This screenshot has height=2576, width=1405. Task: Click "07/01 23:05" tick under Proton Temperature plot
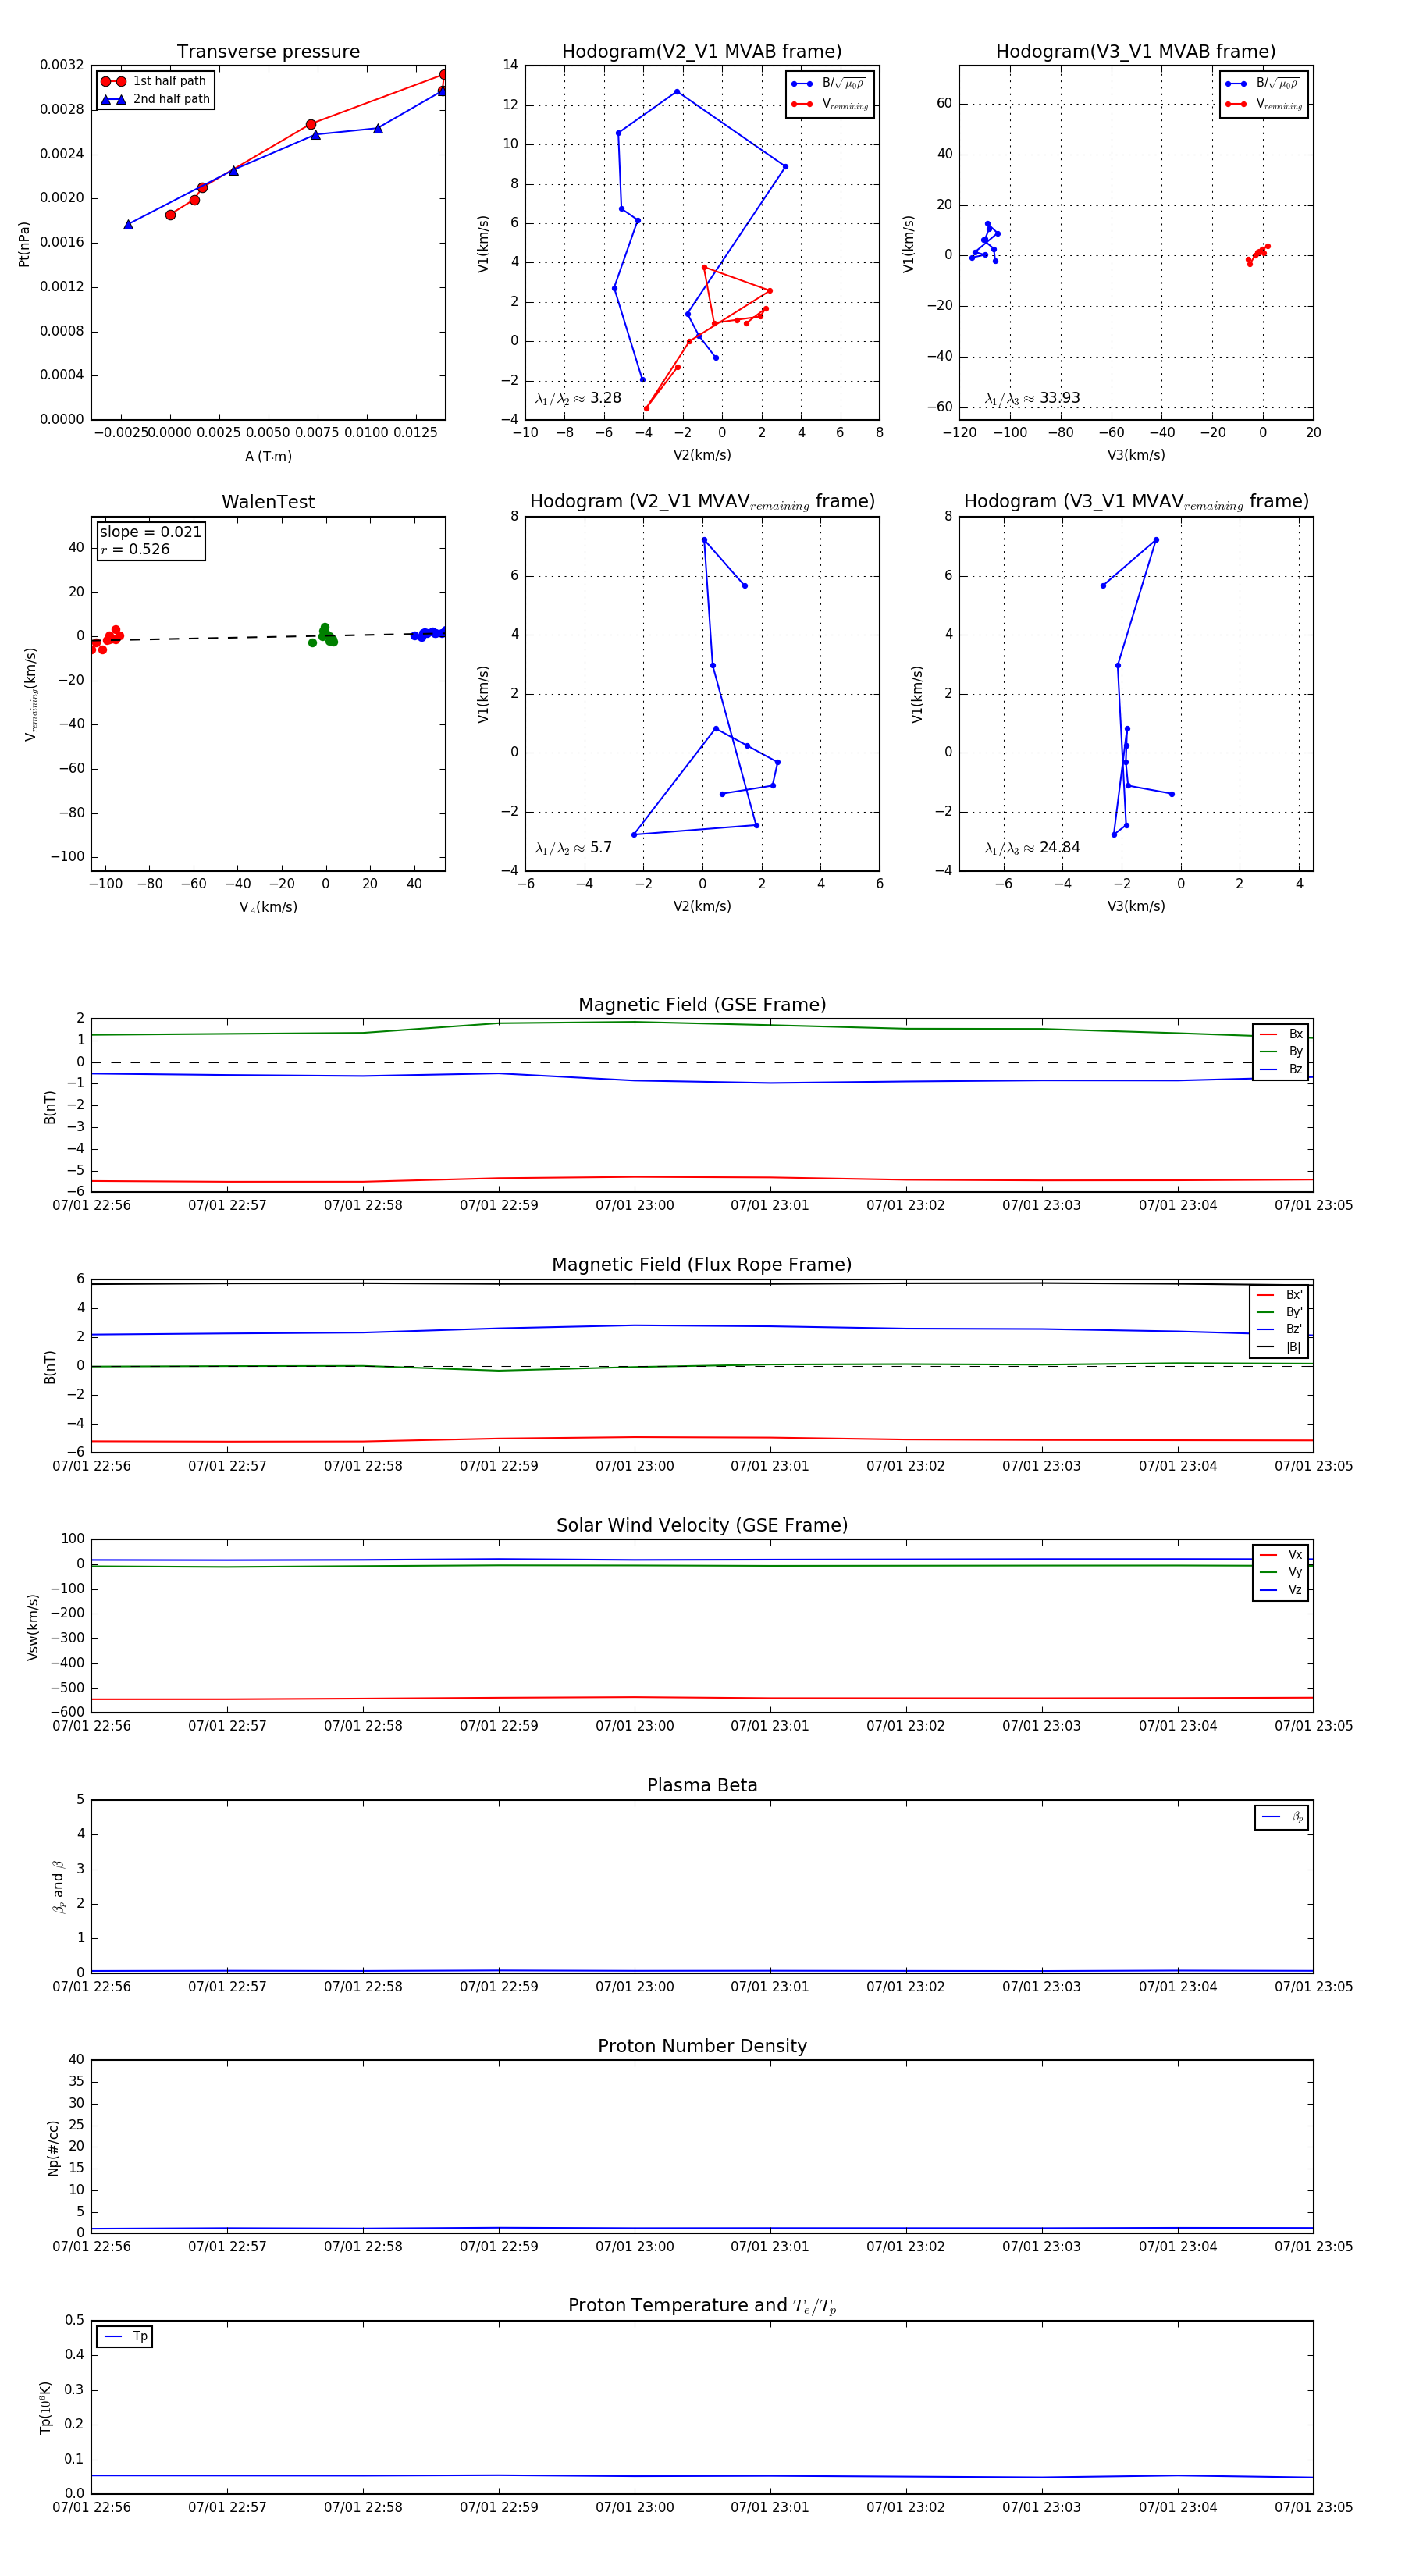point(1313,2507)
